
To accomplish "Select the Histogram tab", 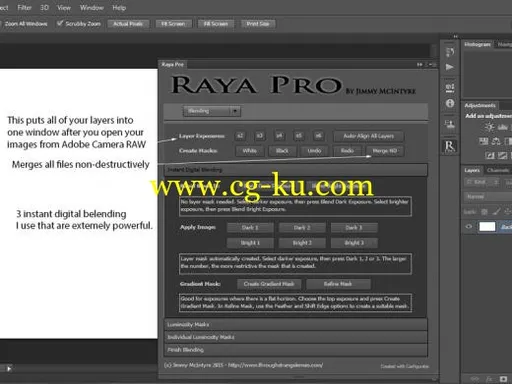I will click(478, 44).
